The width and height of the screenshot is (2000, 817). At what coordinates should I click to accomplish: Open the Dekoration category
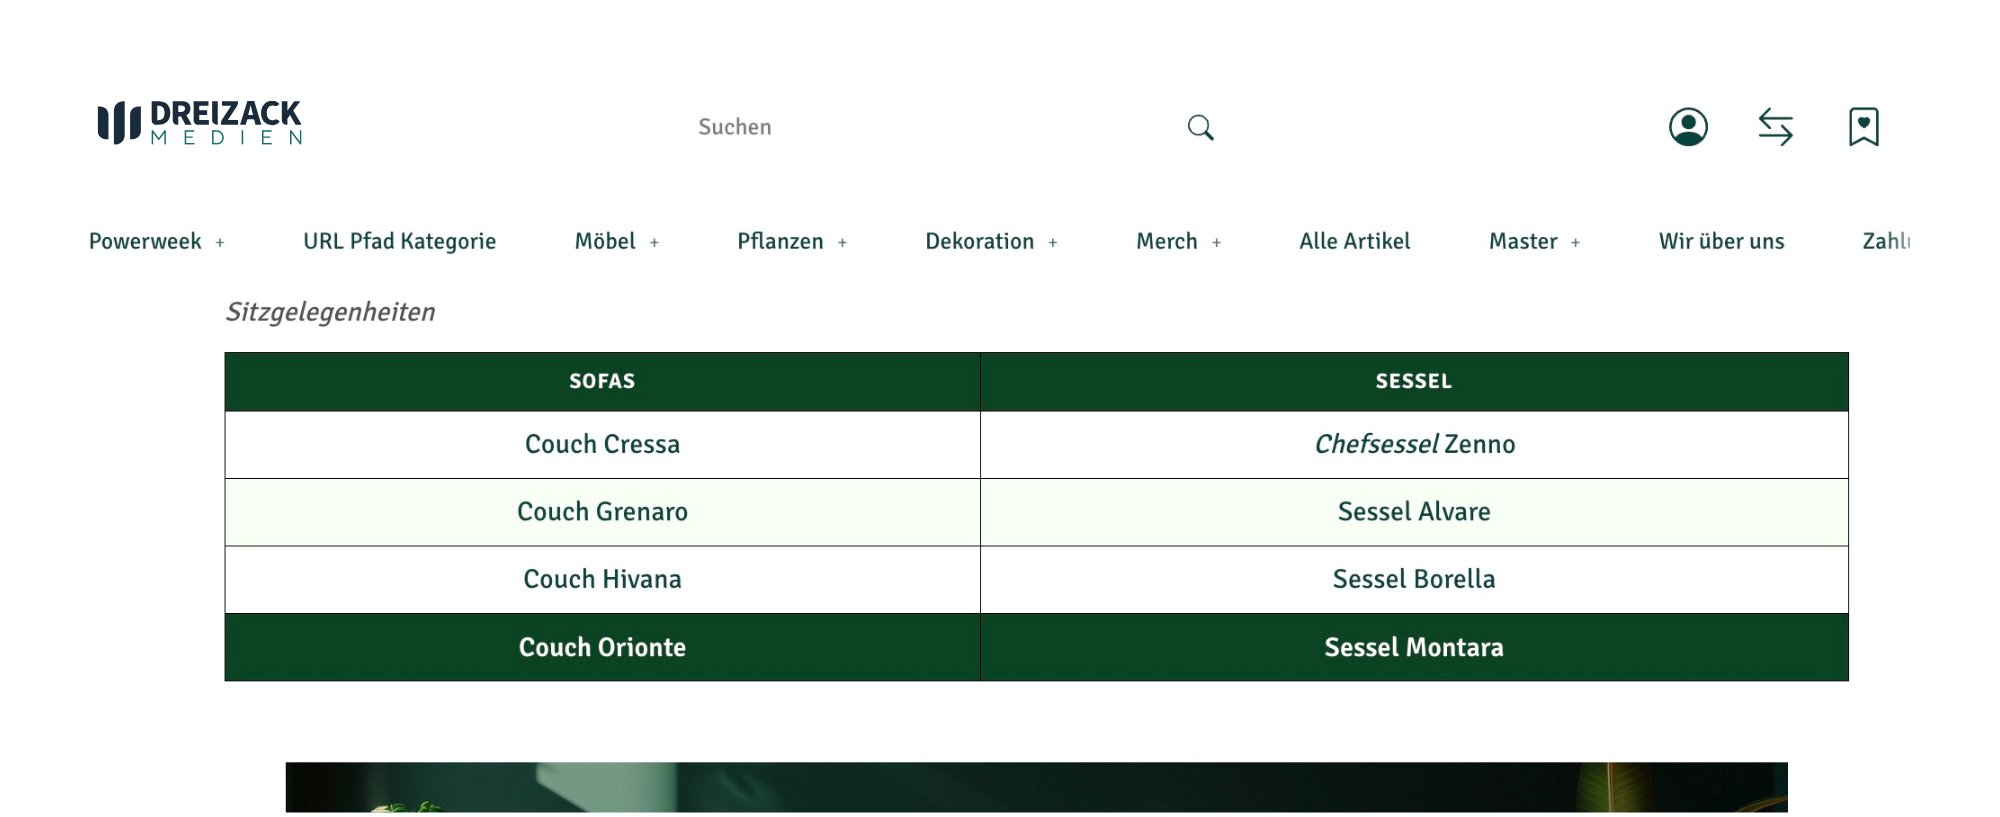click(979, 241)
